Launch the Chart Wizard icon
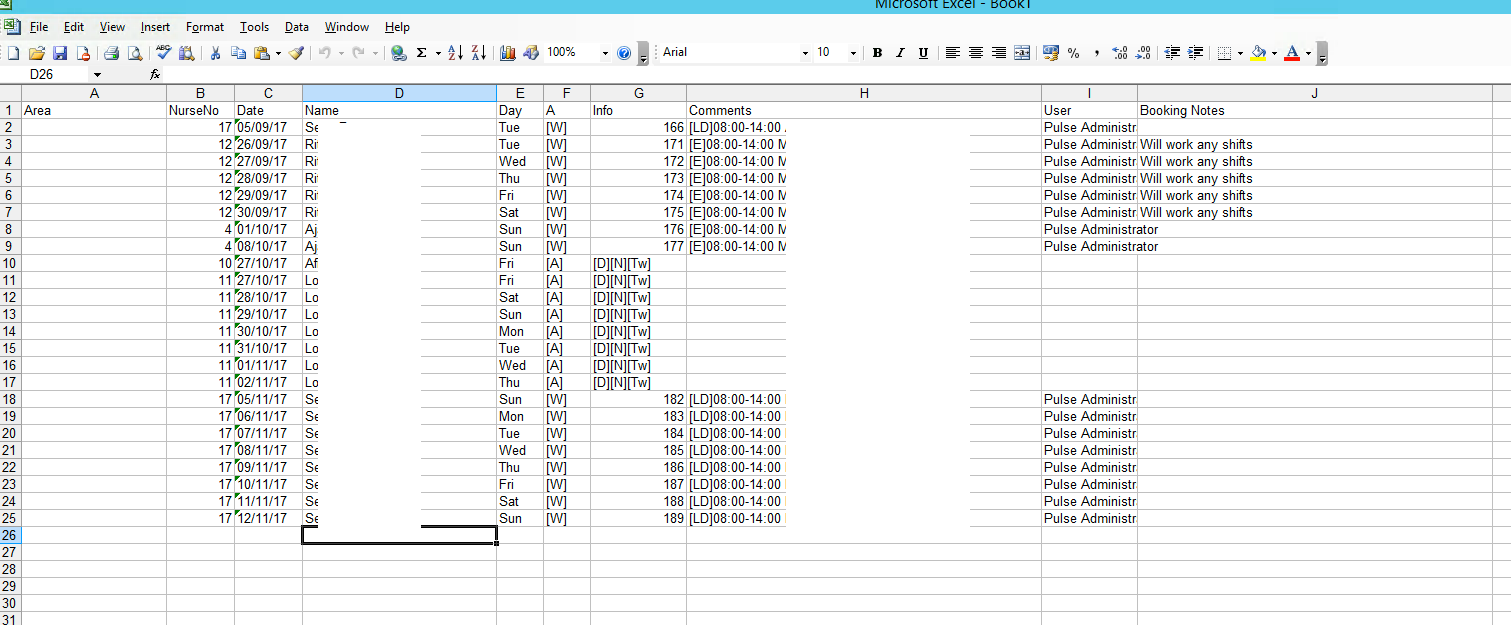Screen dimensions: 1511x625 click(x=508, y=53)
